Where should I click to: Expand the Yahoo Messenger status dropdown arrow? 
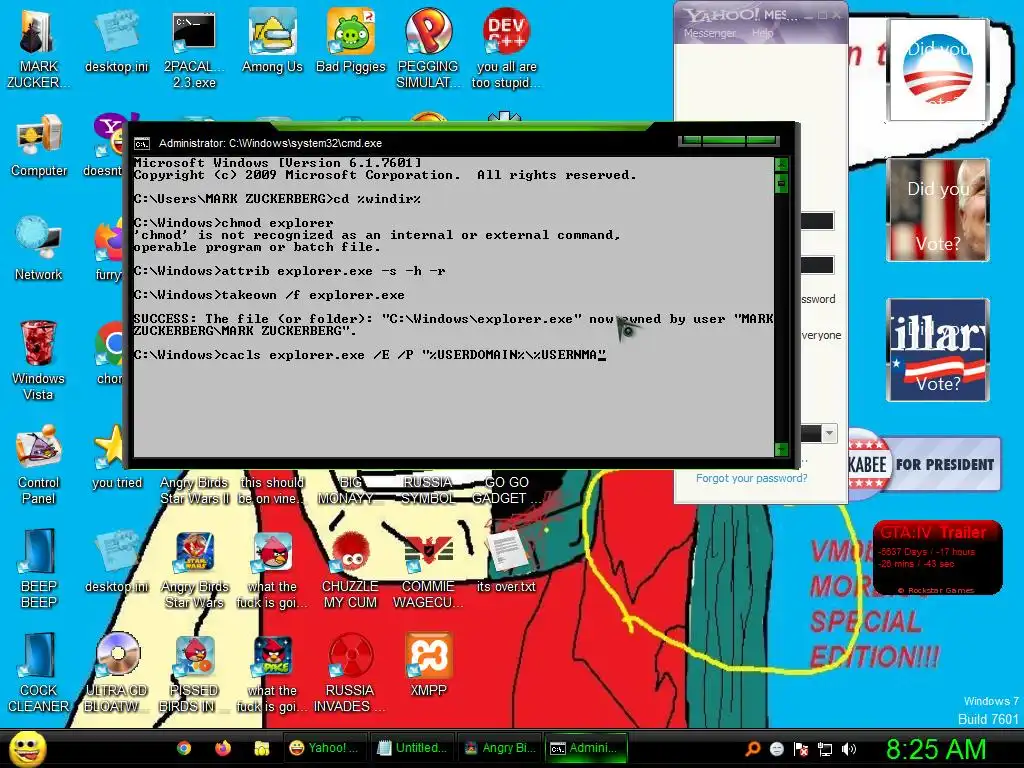pyautogui.click(x=829, y=433)
